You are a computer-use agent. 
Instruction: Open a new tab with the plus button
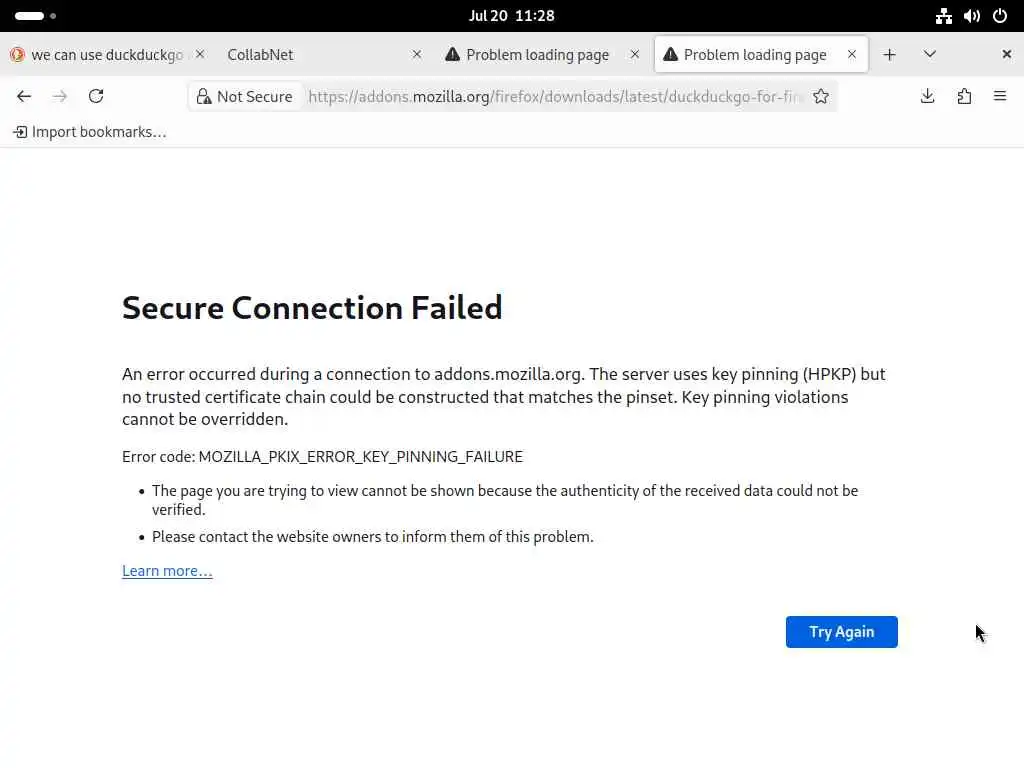(x=889, y=54)
